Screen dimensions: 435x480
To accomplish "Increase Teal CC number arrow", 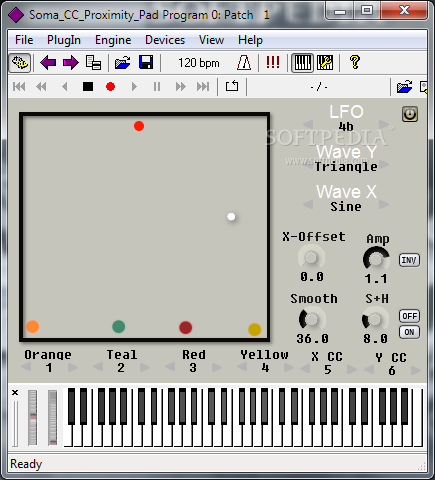I will point(145,367).
